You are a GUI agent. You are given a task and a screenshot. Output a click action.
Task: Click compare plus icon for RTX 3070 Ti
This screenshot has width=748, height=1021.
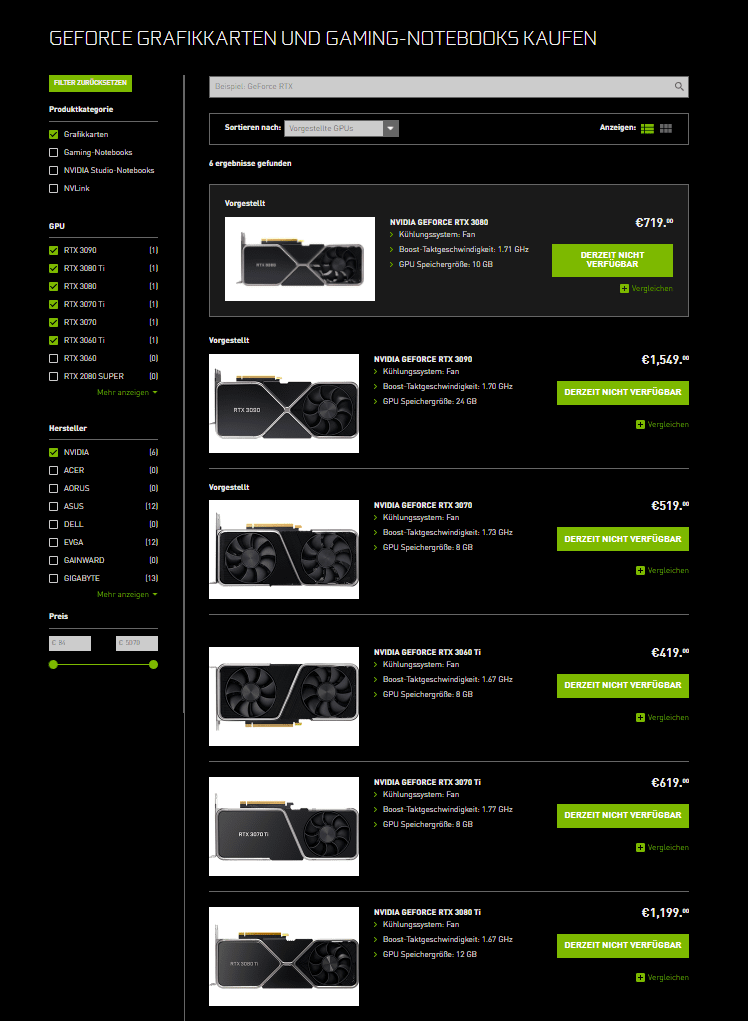tap(640, 848)
